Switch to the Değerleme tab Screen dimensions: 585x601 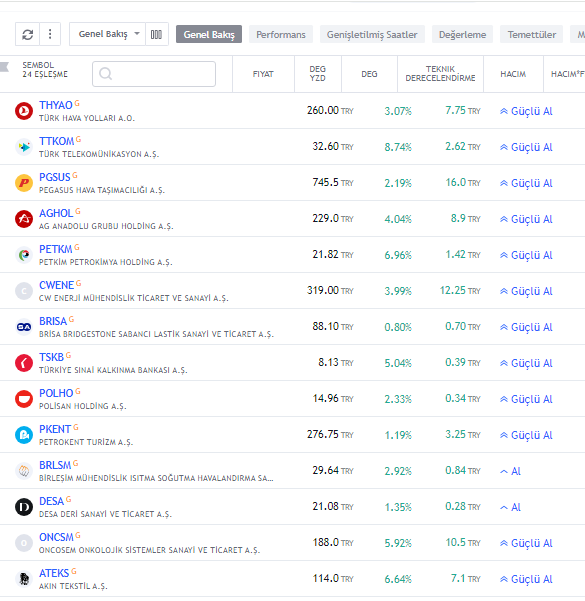pos(462,34)
